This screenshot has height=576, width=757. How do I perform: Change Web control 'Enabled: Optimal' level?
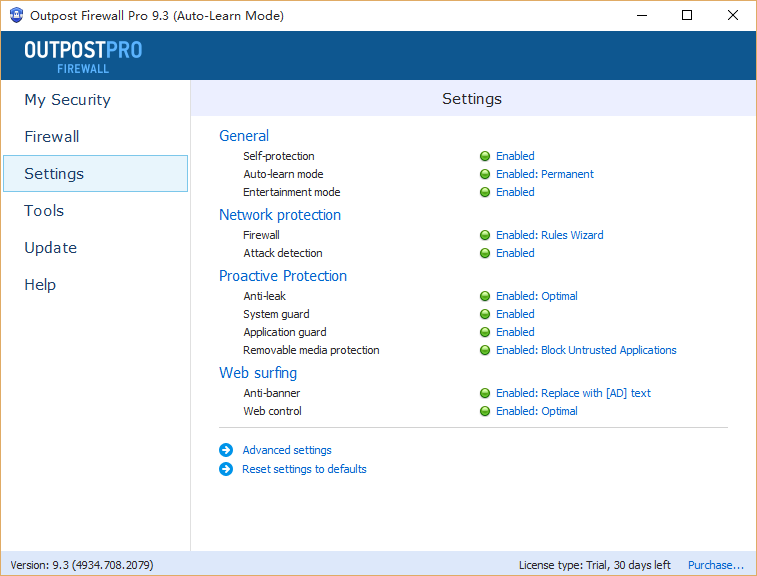coord(536,411)
